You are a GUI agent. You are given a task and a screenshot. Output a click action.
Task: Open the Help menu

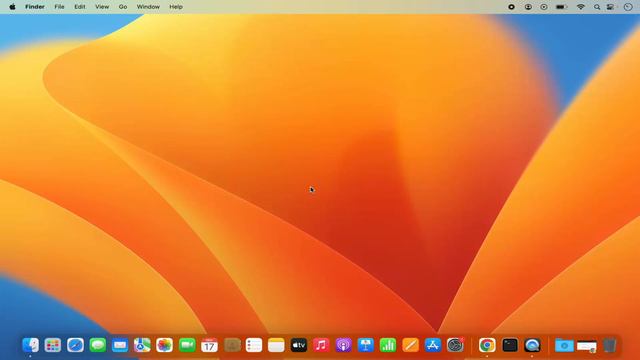coord(176,7)
